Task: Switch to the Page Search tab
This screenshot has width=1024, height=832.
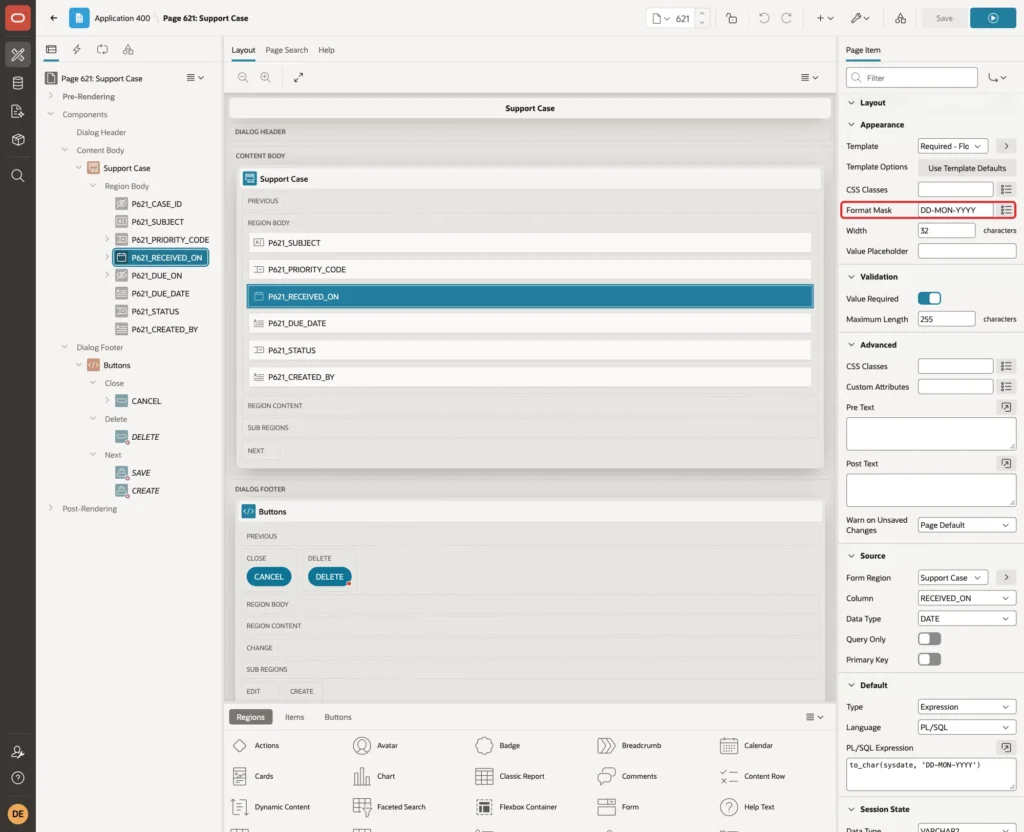Action: (x=286, y=50)
